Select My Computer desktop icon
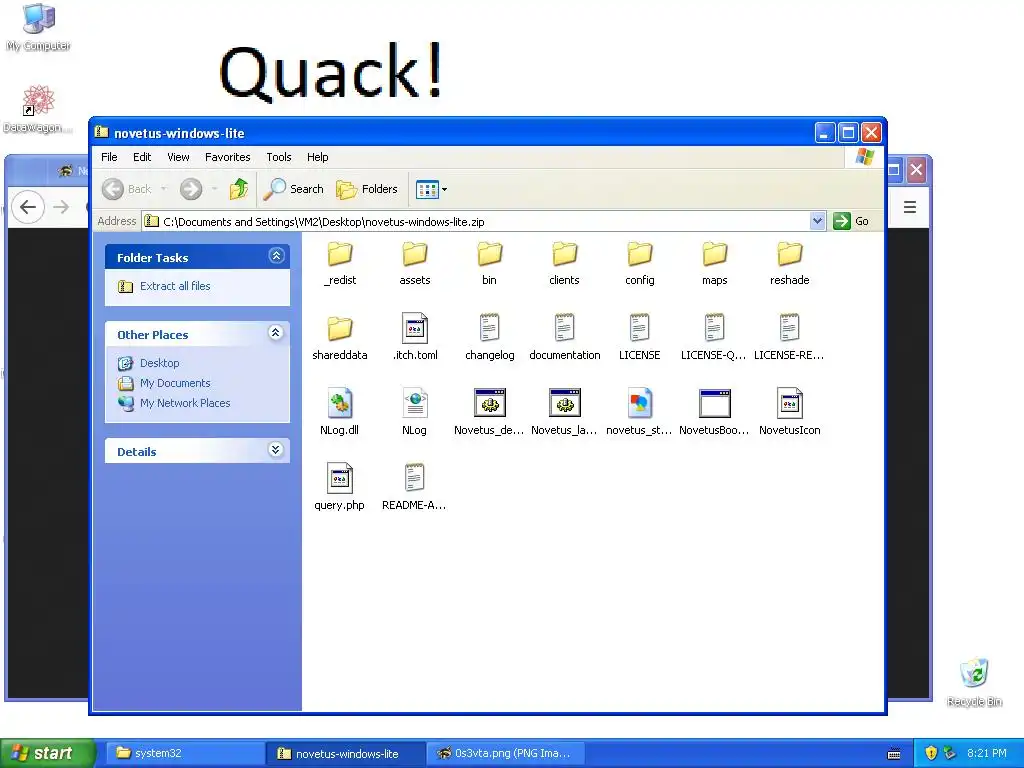Image resolution: width=1024 pixels, height=768 pixels. pos(38,27)
